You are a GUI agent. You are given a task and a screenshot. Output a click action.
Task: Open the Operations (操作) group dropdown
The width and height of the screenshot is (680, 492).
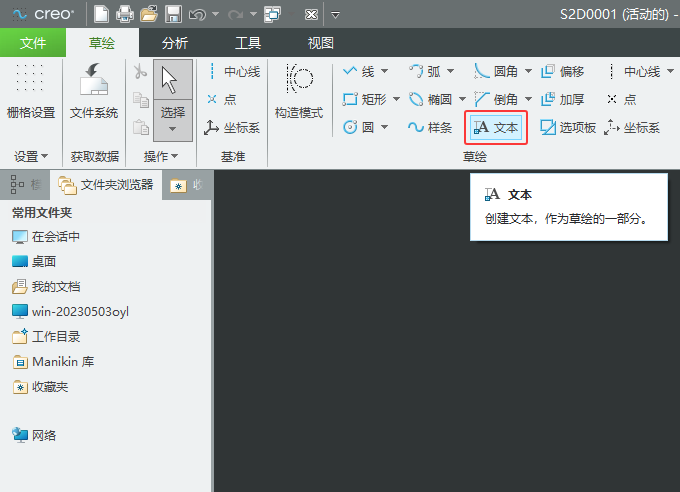pos(161,156)
